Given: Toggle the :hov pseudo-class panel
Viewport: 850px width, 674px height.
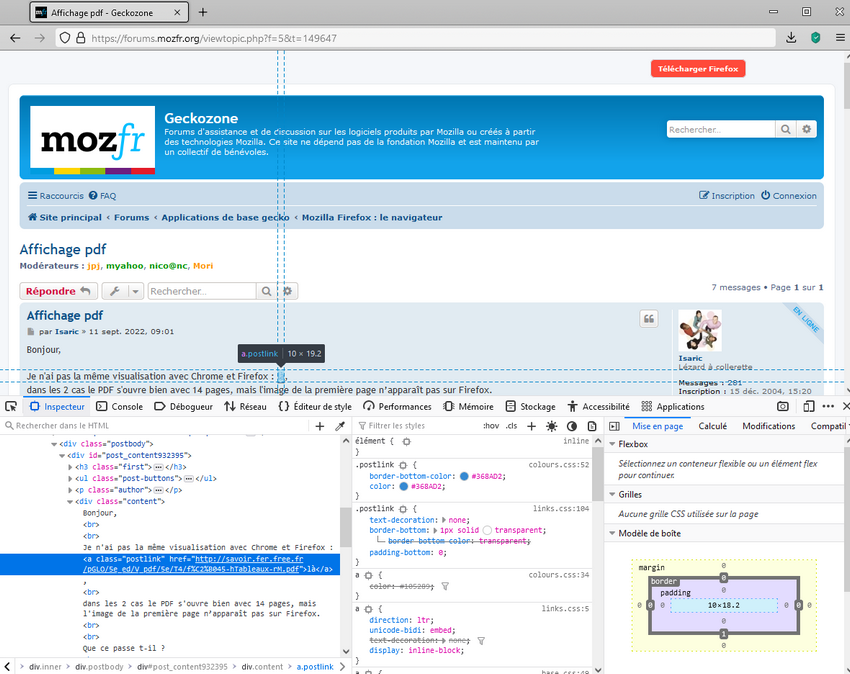Looking at the screenshot, I should pyautogui.click(x=491, y=426).
